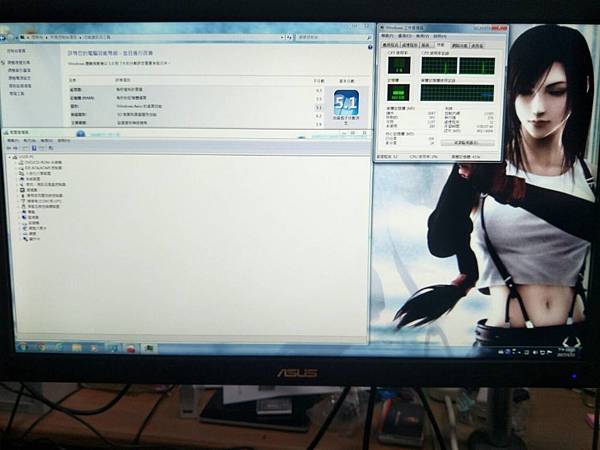Expand the Universal Serial Bus controllers node
This screenshot has height=450, width=600.
click(18, 196)
